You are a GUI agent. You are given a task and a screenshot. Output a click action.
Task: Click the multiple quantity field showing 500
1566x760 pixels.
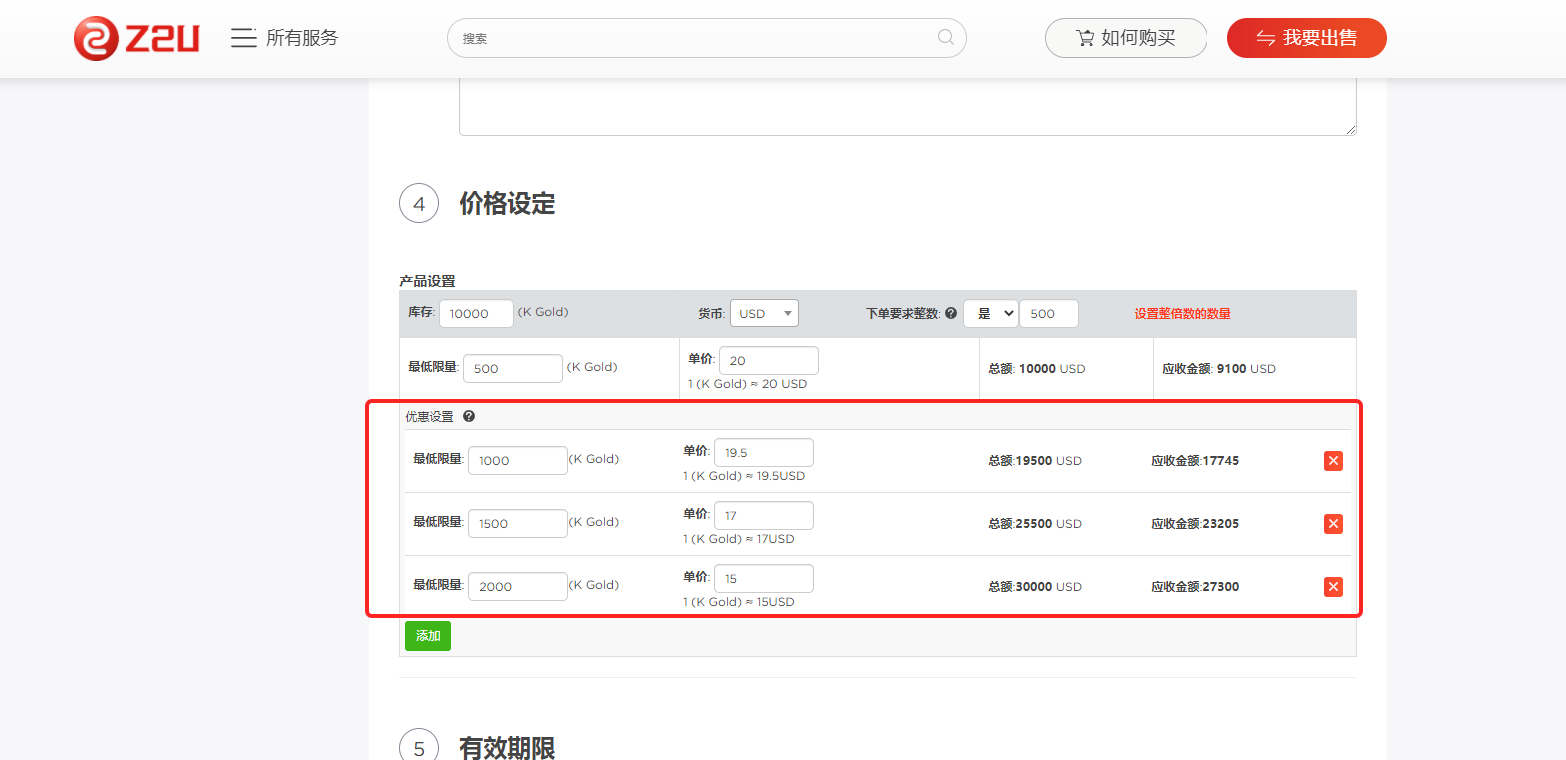click(1048, 313)
